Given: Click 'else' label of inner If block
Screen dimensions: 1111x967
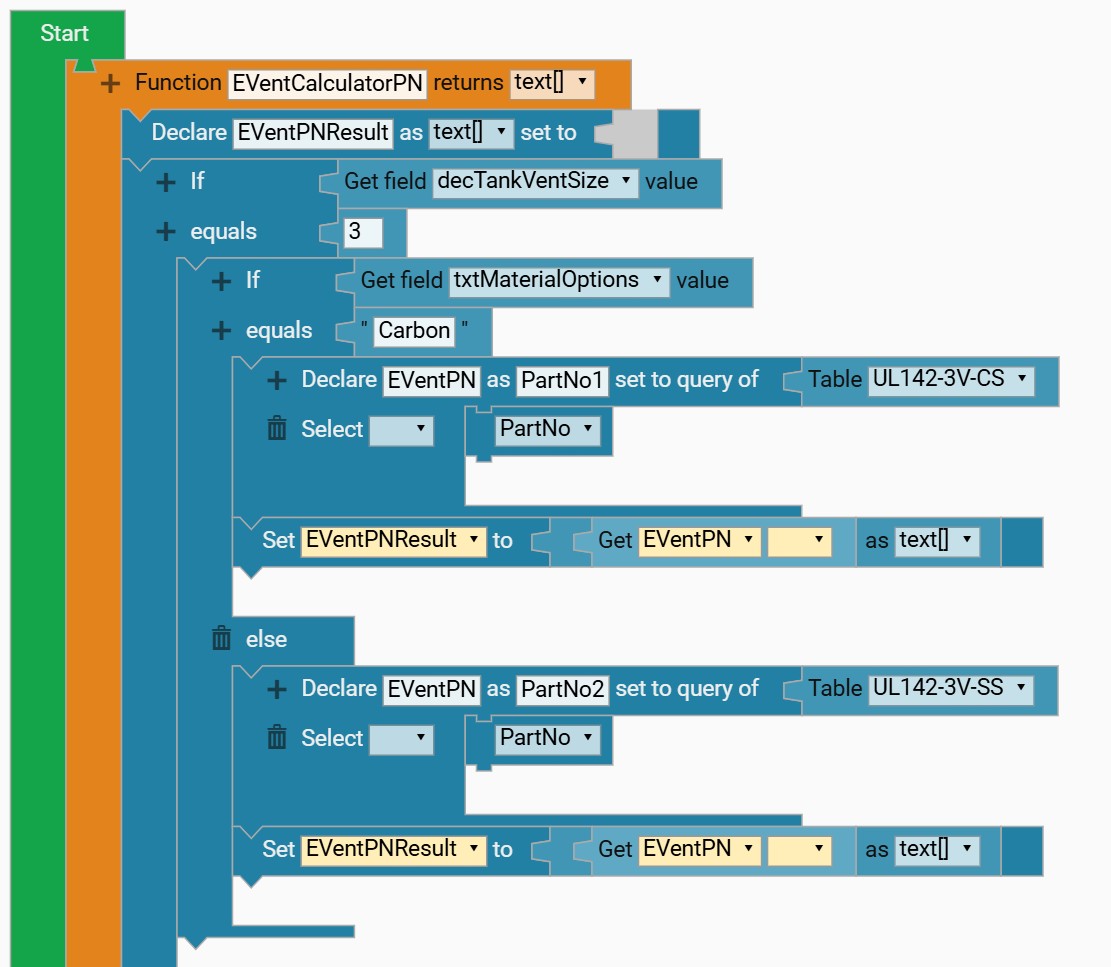Looking at the screenshot, I should (266, 639).
